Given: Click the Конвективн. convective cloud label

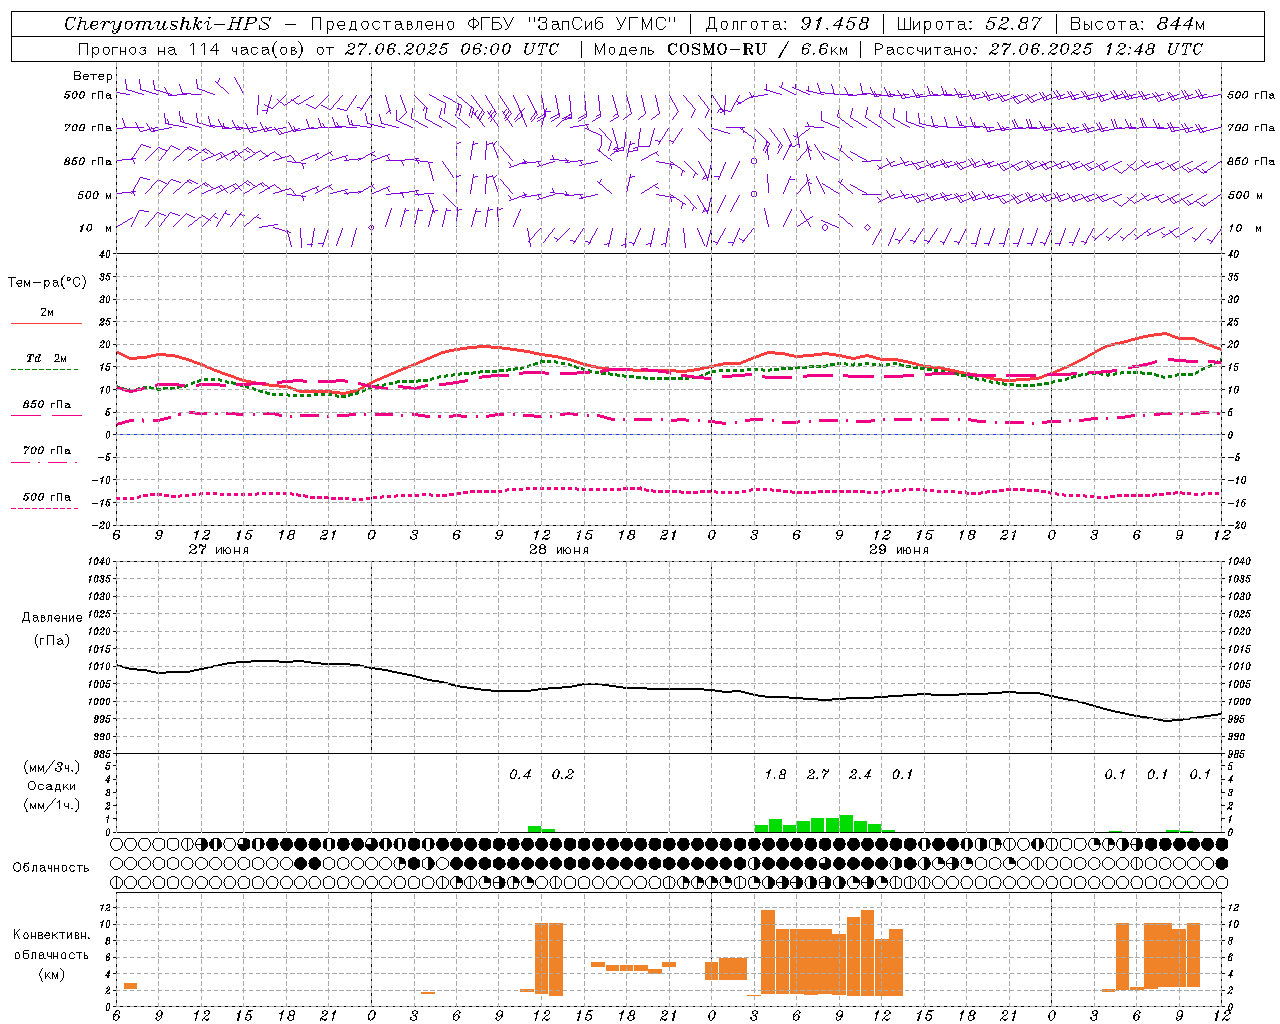Looking at the screenshot, I should tap(52, 935).
